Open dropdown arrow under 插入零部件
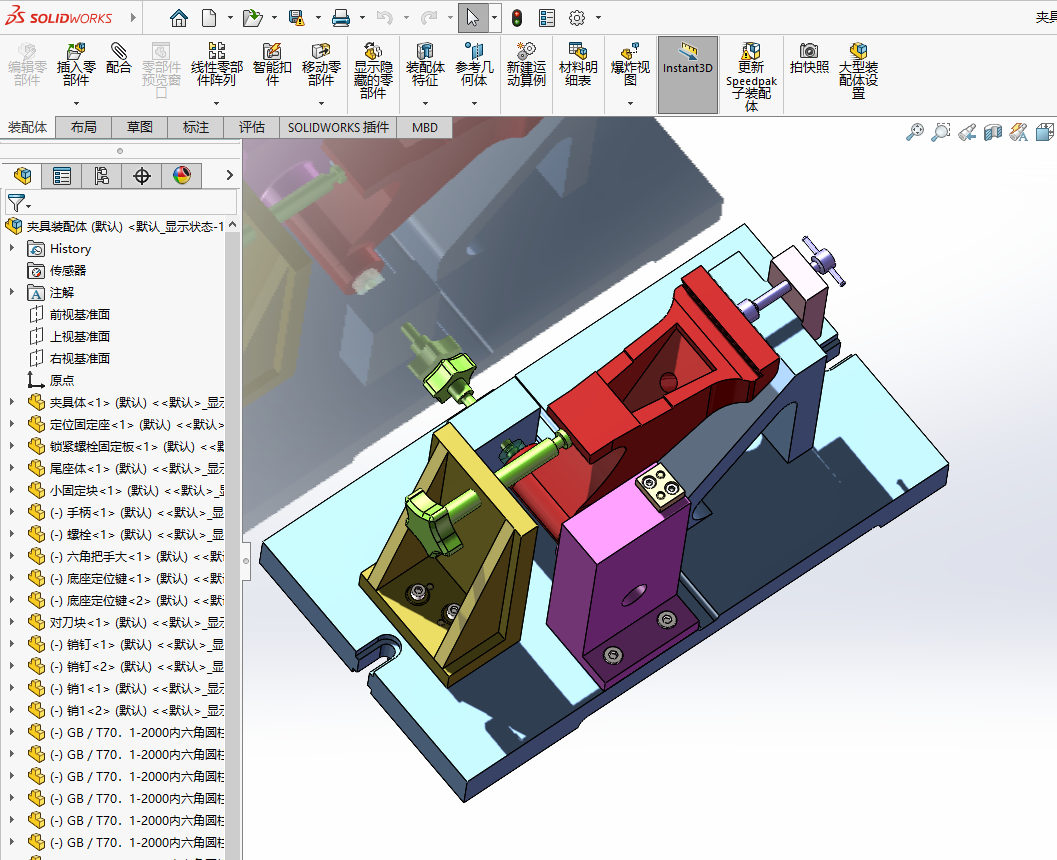The image size is (1057, 860). coord(76,103)
